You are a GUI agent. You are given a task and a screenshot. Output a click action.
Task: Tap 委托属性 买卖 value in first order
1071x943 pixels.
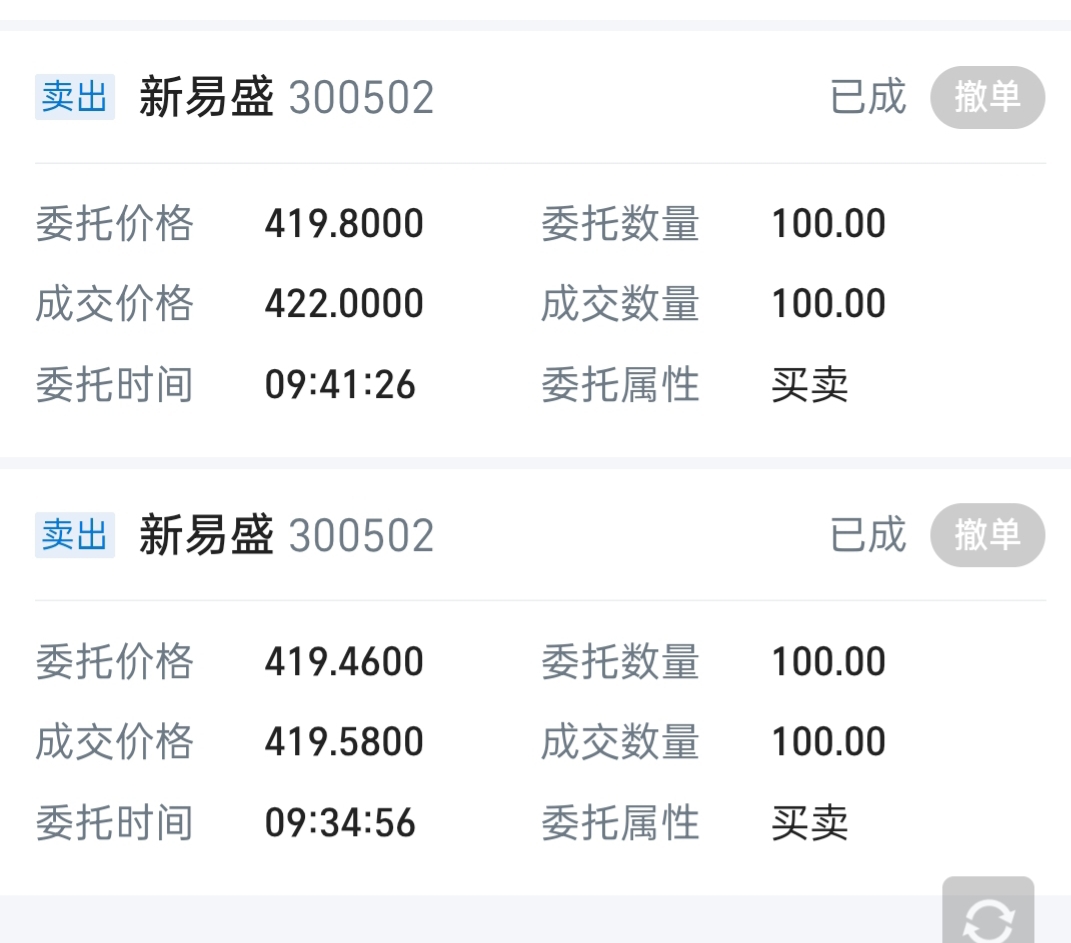point(809,384)
